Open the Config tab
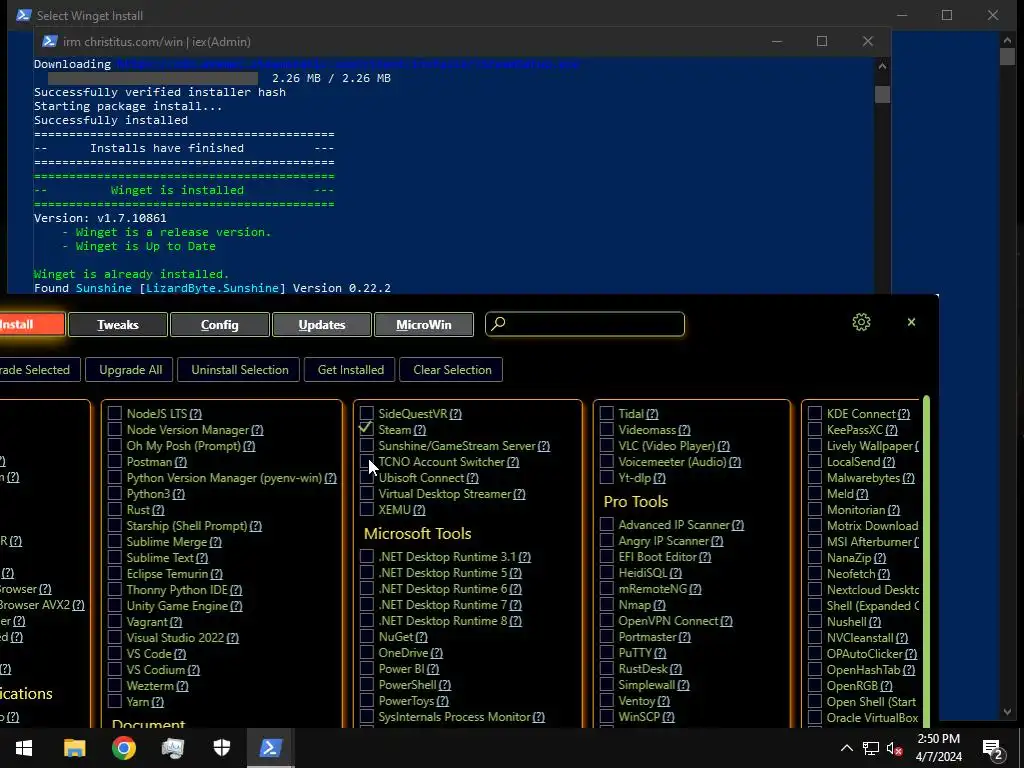This screenshot has width=1024, height=768. click(219, 325)
